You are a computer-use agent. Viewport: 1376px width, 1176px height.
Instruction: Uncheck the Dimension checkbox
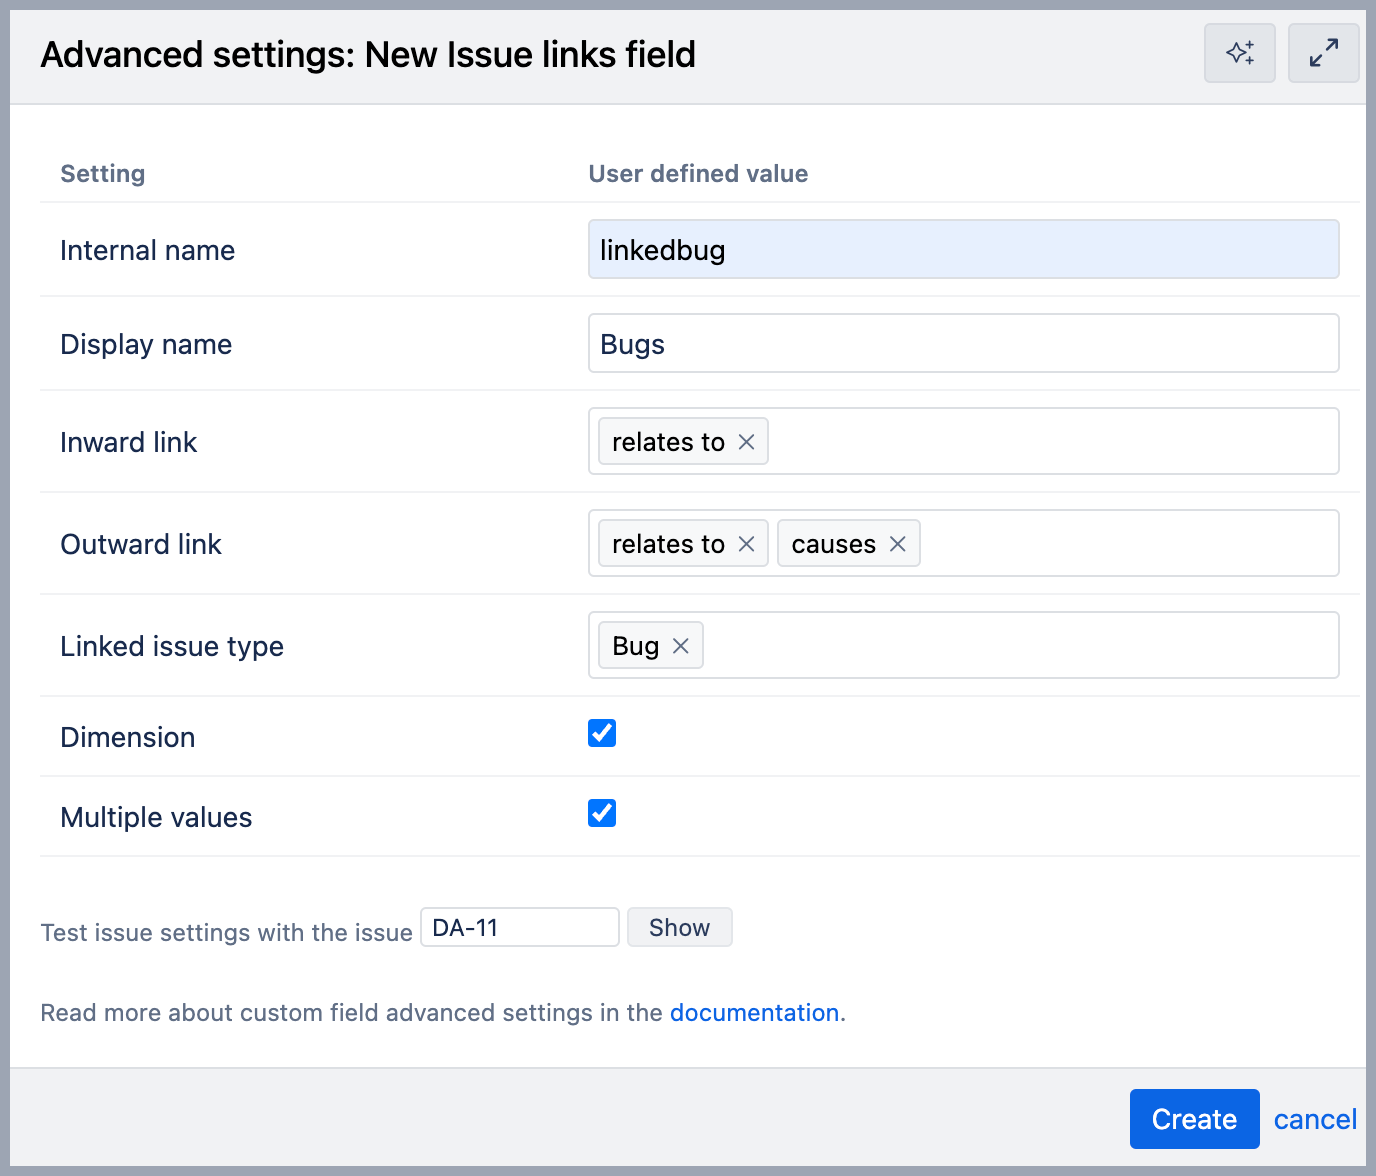[602, 733]
